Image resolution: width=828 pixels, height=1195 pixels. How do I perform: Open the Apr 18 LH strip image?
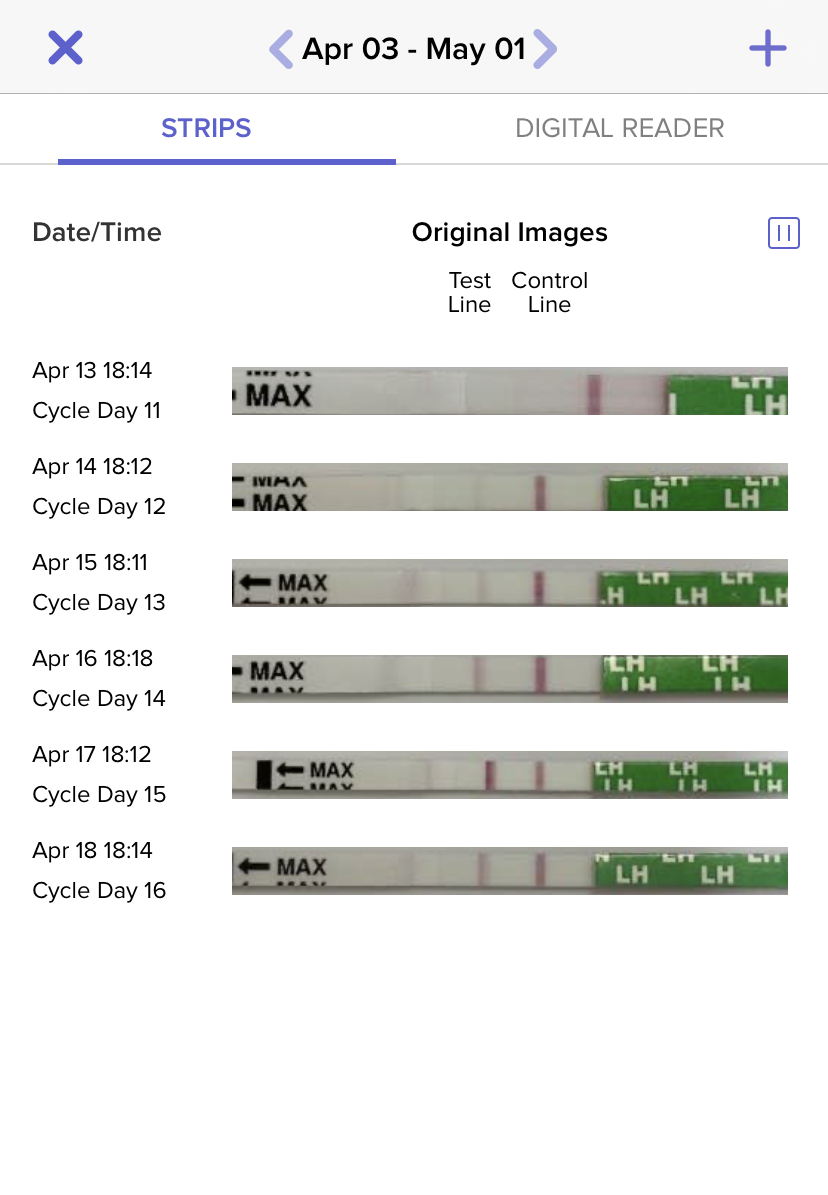pos(509,871)
